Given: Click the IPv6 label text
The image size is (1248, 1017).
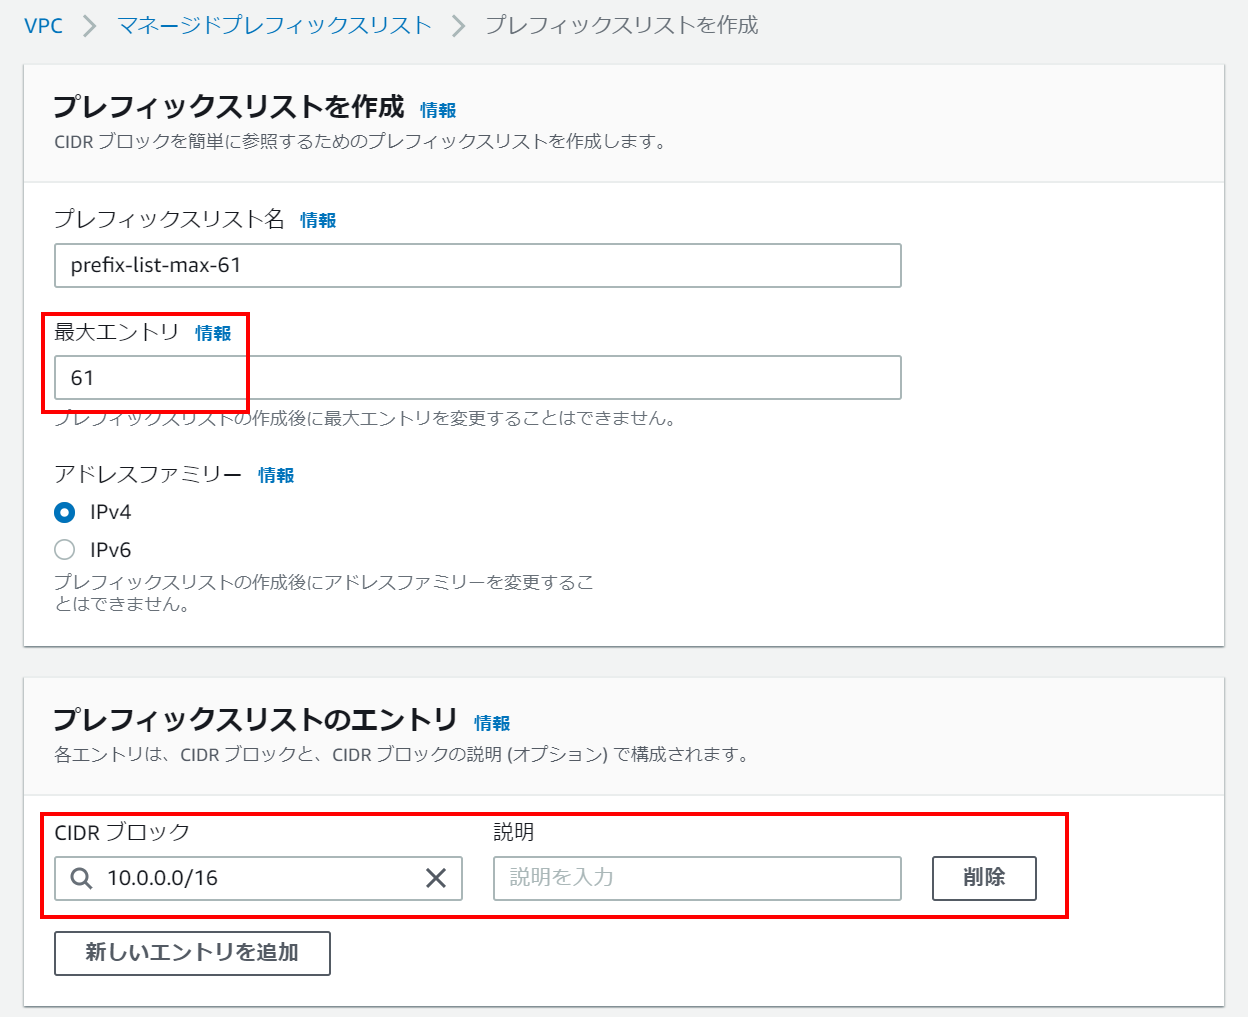Looking at the screenshot, I should tap(111, 550).
